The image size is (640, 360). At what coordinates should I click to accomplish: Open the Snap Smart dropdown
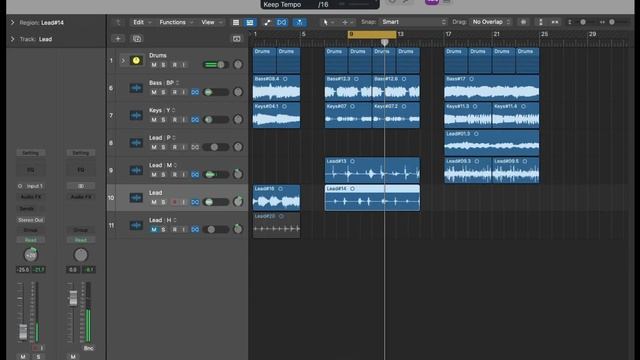(x=413, y=22)
